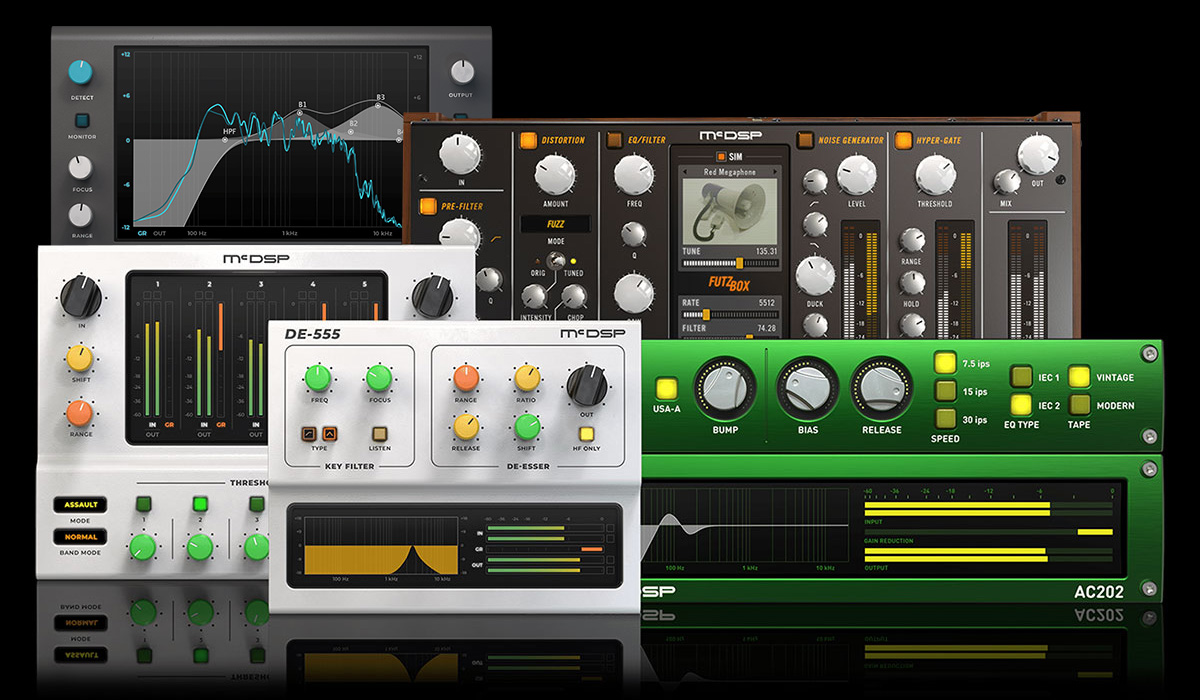Viewport: 1200px width, 700px height.
Task: Select MODERN tape type
Action: pos(1080,405)
